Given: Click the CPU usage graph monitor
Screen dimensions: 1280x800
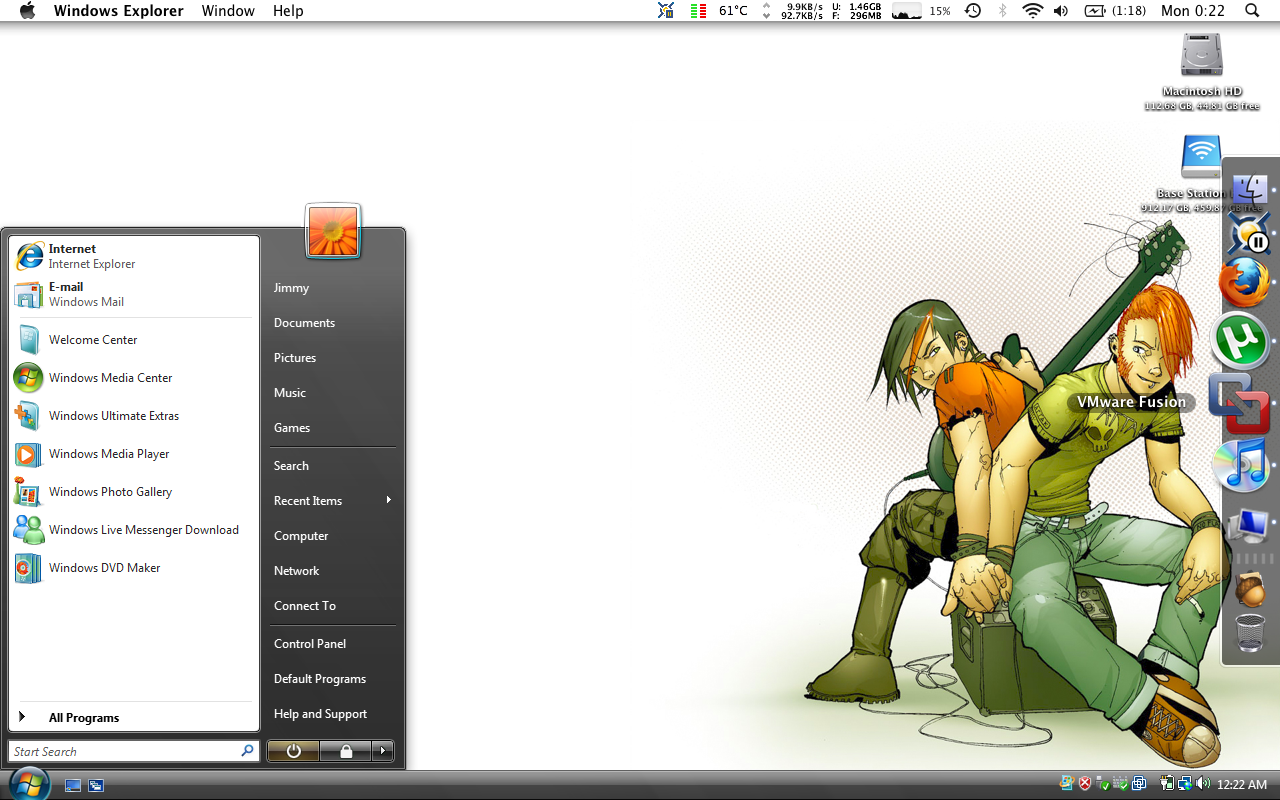Looking at the screenshot, I should tap(907, 11).
